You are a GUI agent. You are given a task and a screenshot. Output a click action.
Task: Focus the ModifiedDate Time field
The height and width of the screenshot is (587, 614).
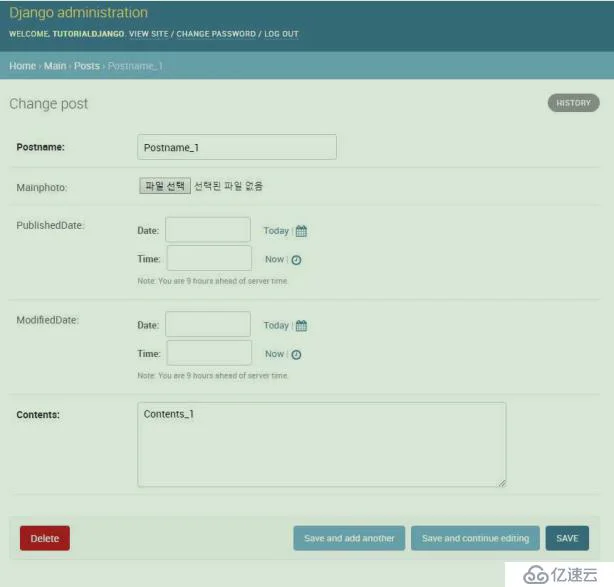coord(209,352)
